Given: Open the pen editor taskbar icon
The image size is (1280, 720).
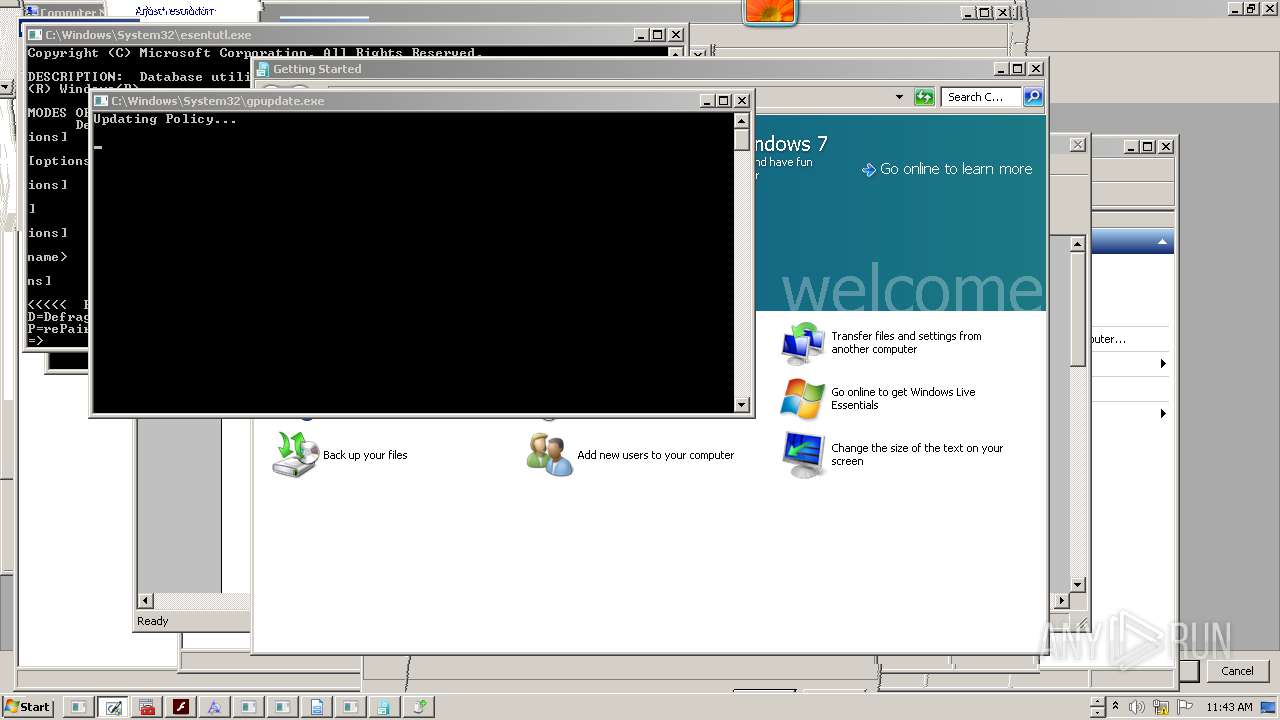Looking at the screenshot, I should pyautogui.click(x=113, y=707).
